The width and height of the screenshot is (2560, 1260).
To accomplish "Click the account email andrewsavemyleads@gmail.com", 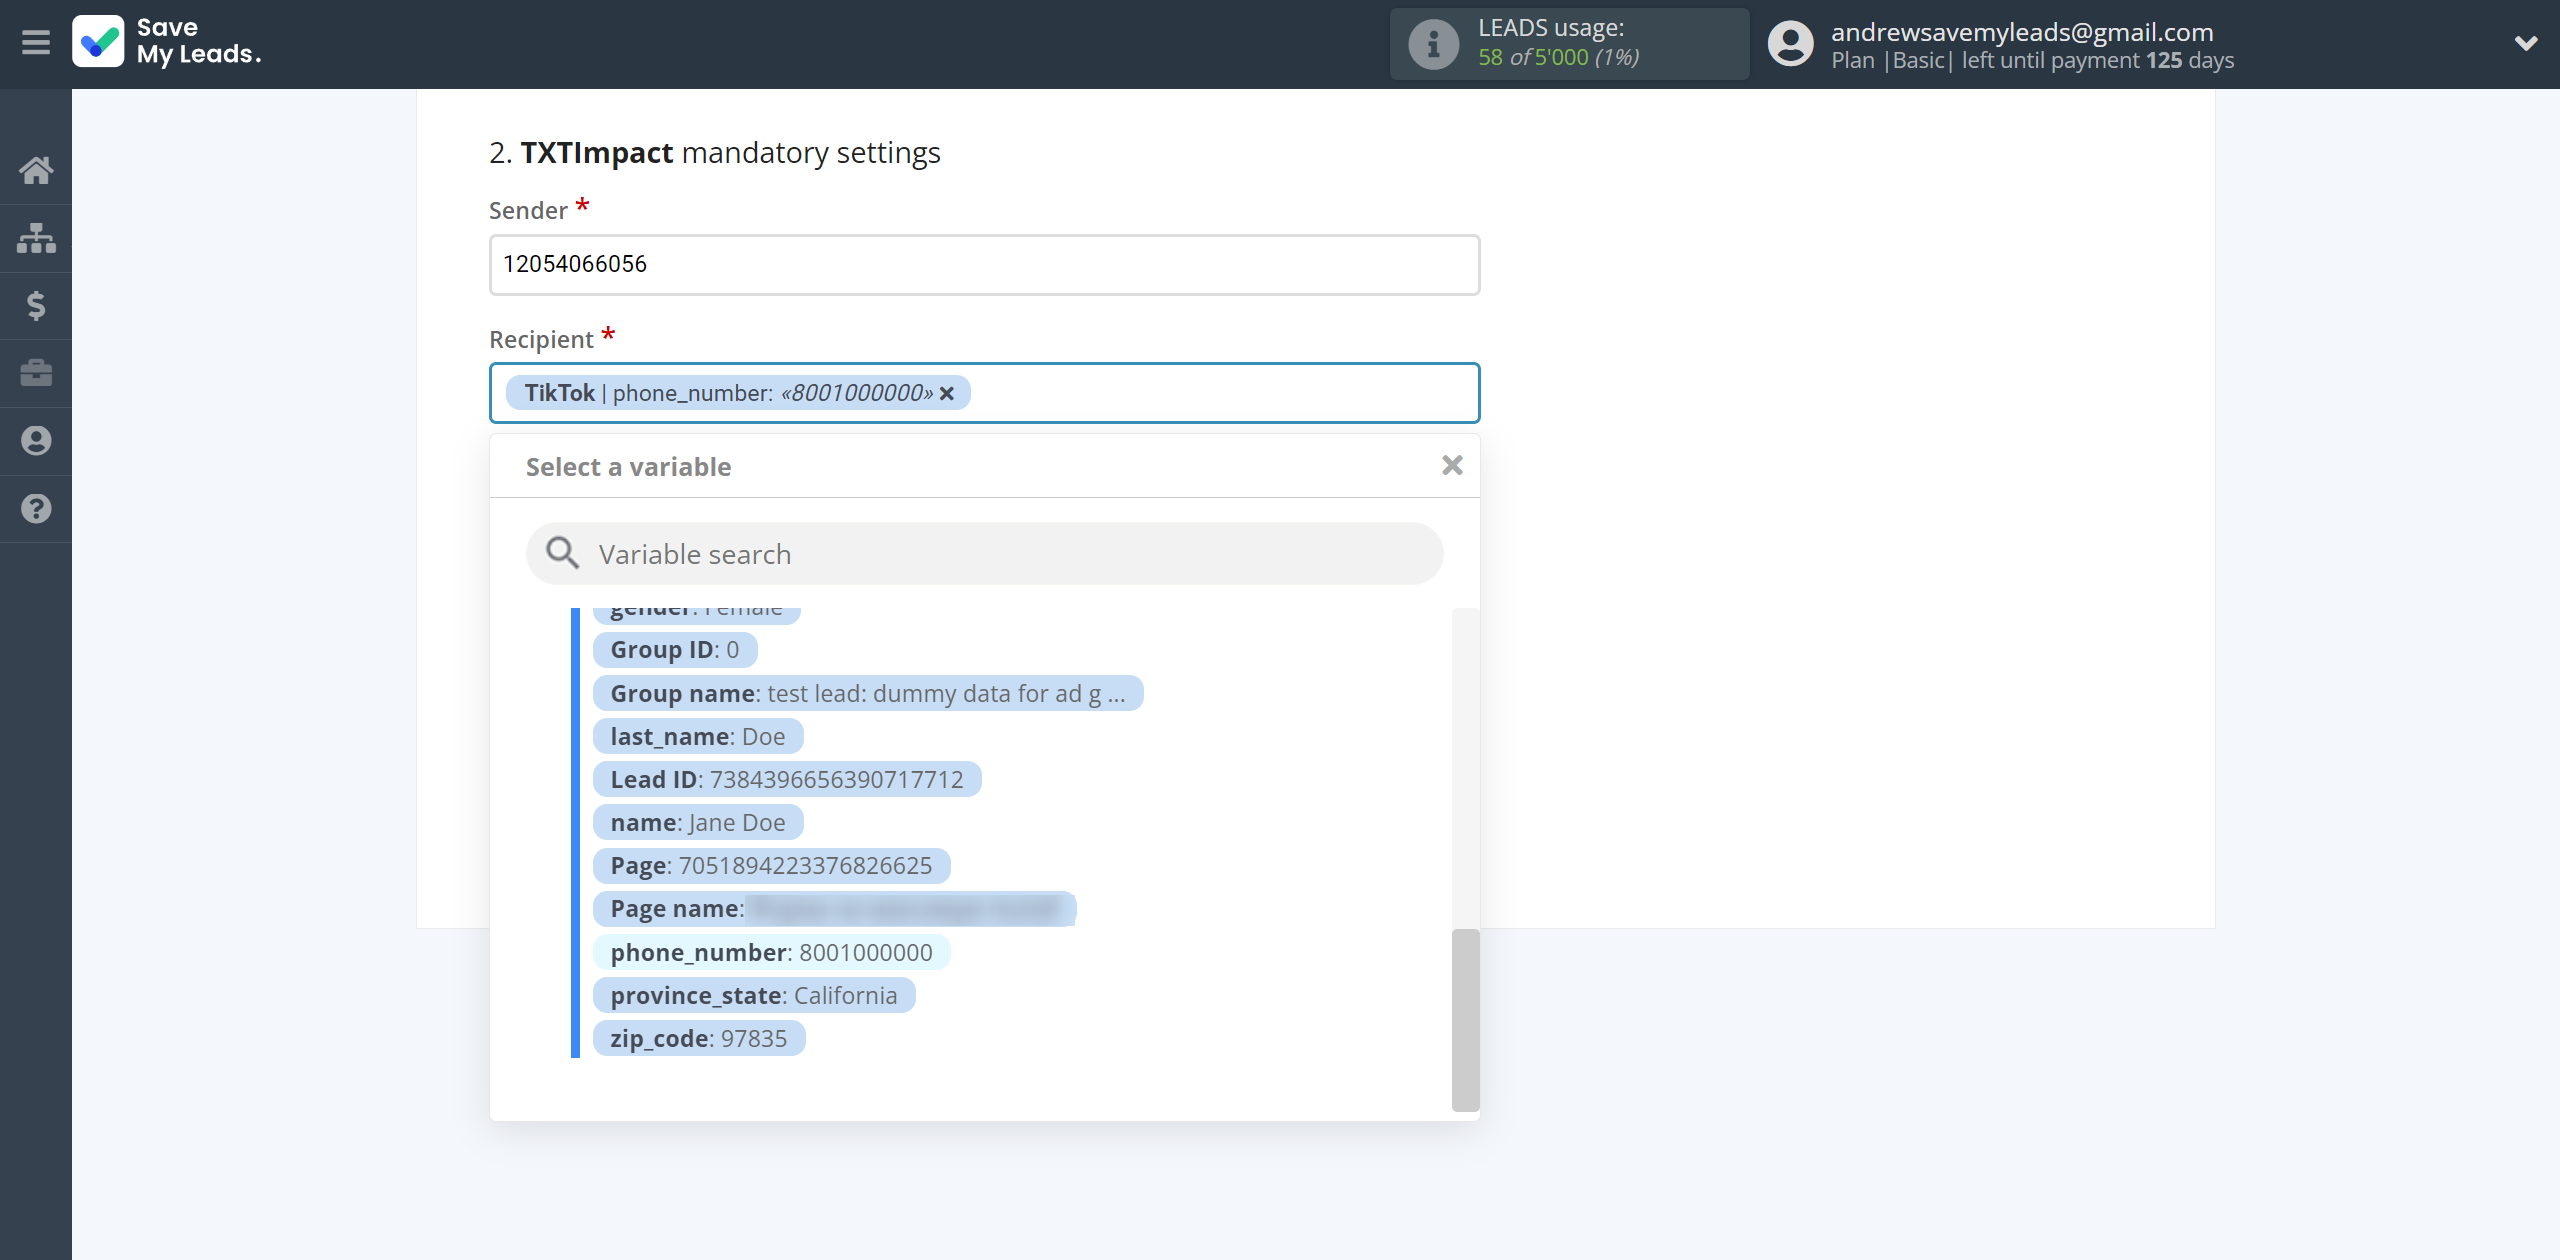I will (2022, 32).
